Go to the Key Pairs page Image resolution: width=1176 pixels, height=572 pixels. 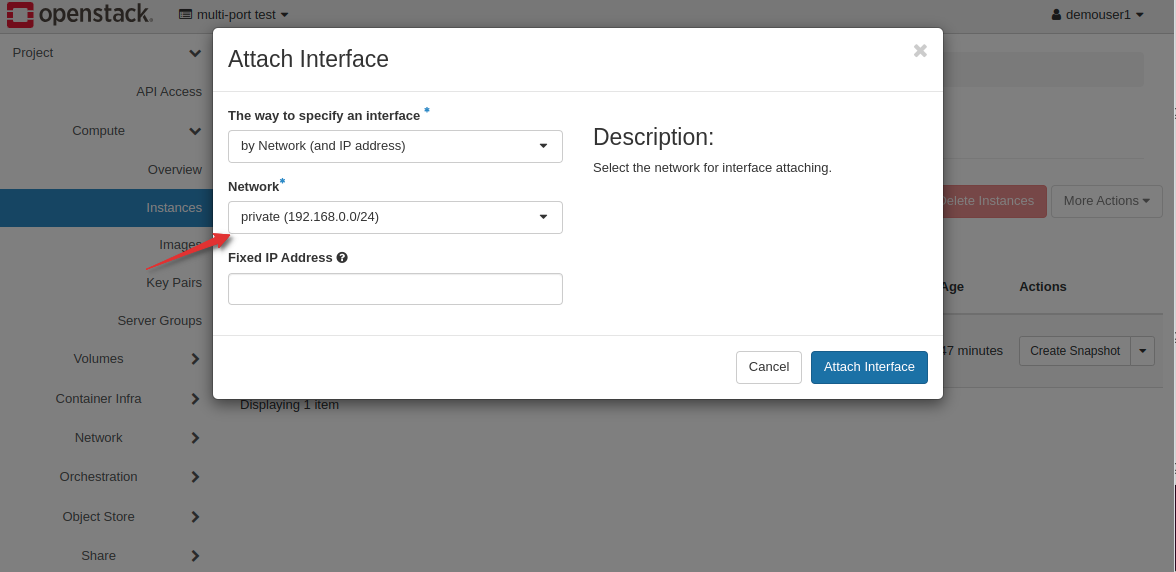174,283
